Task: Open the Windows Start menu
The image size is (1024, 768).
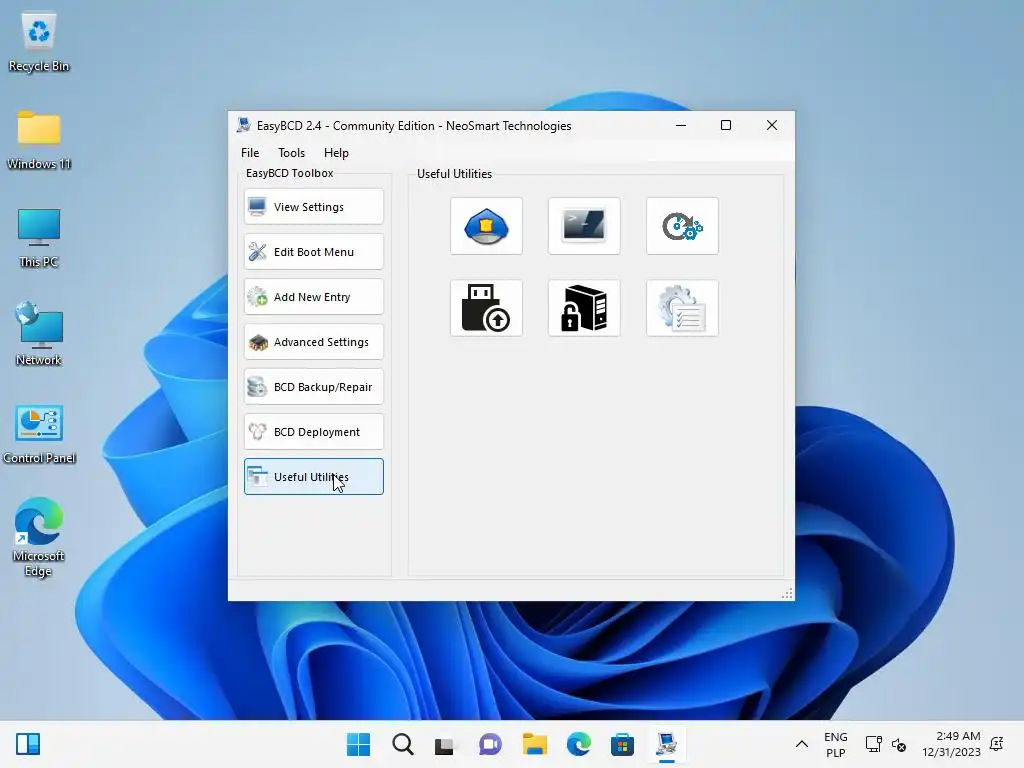Action: (358, 744)
